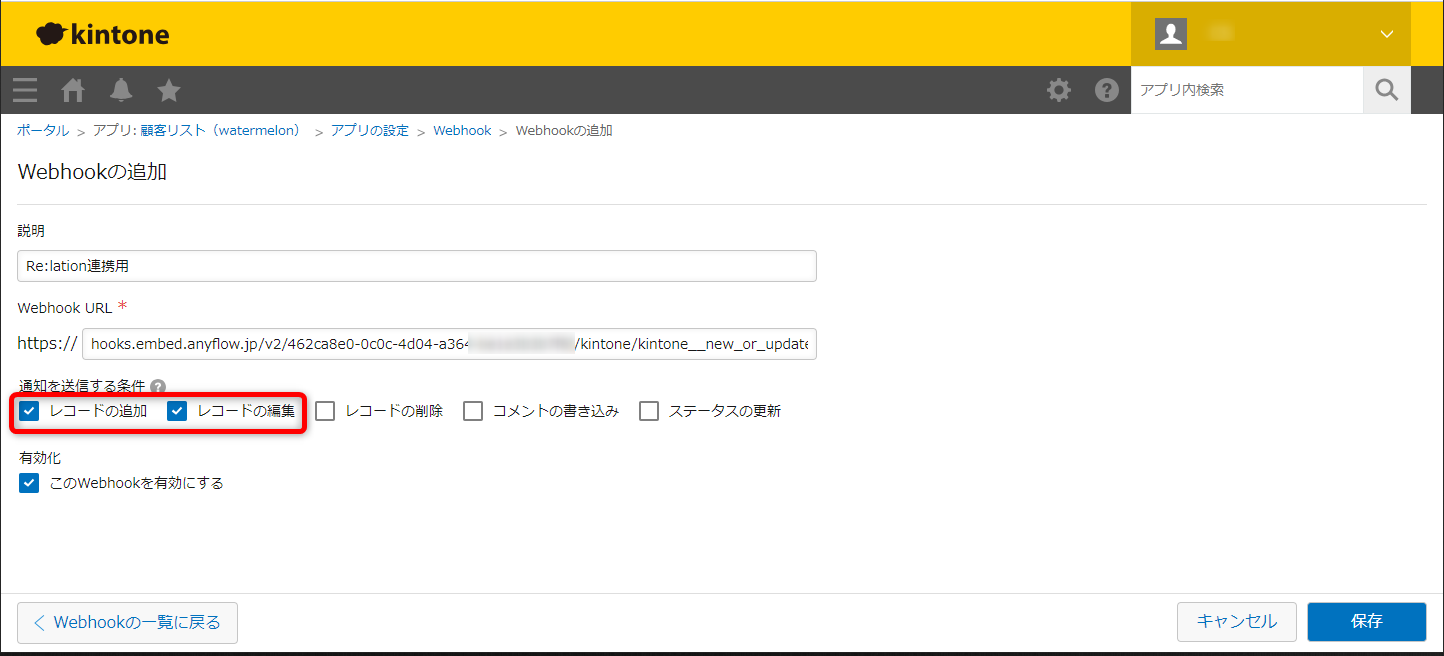
Task: Open the favorites star icon
Action: pos(169,90)
